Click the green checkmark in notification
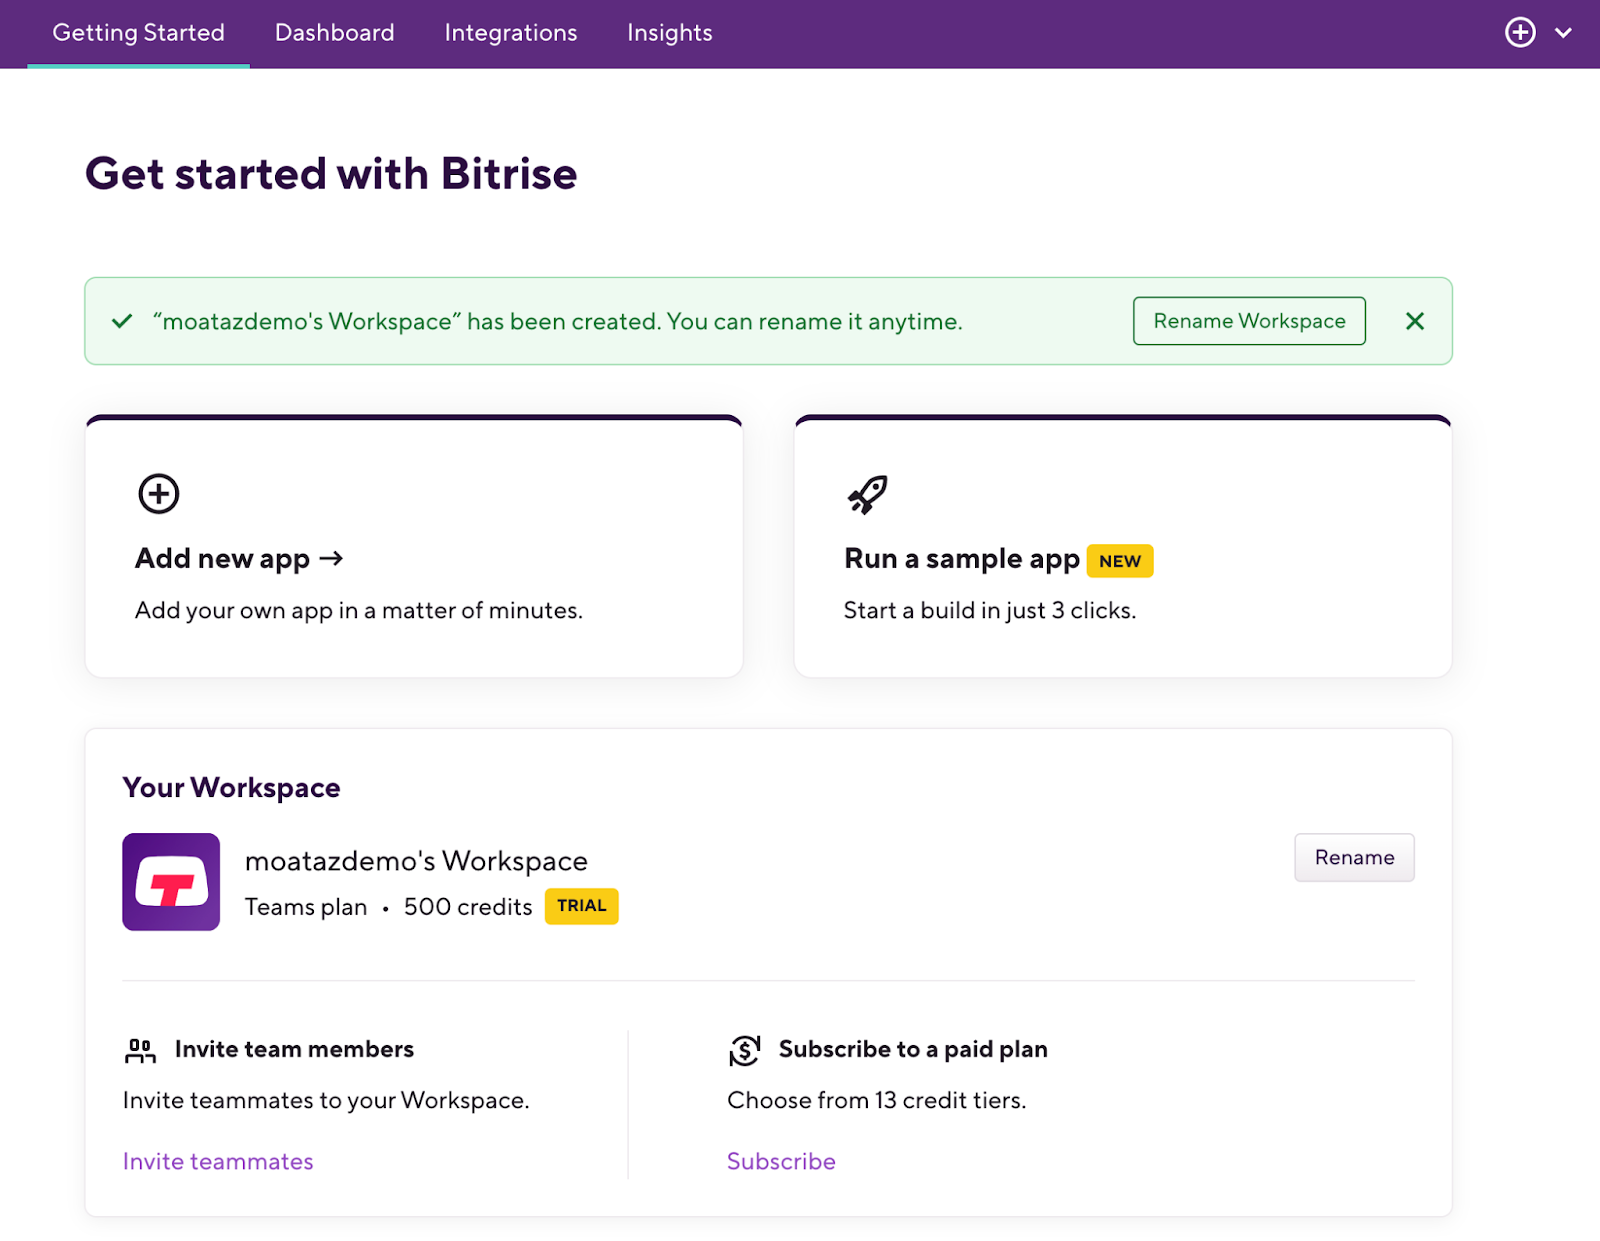1600x1241 pixels. tap(122, 321)
